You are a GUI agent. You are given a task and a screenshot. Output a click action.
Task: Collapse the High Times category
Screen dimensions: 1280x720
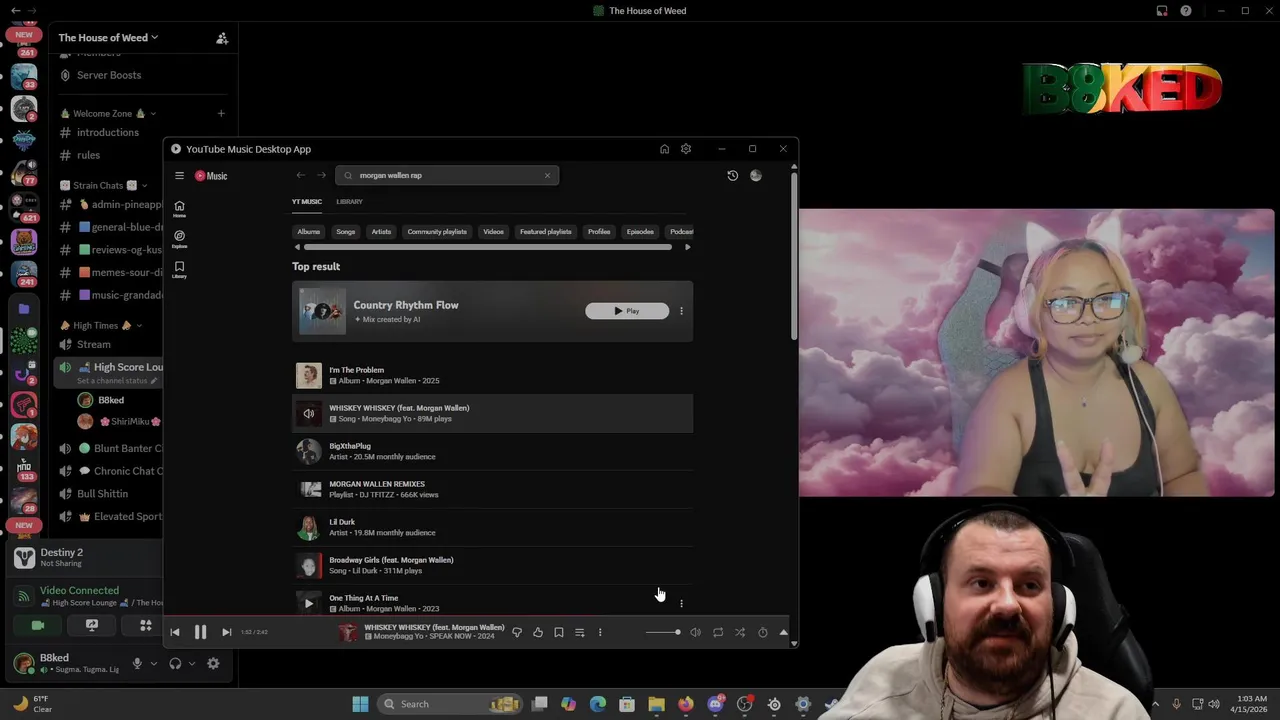point(101,325)
